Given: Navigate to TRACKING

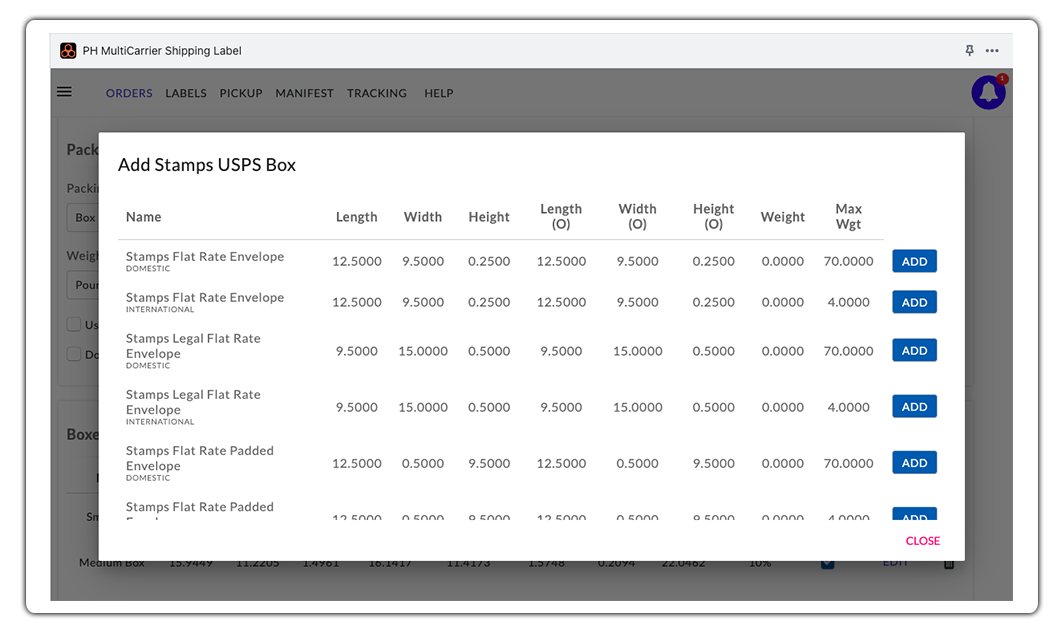Looking at the screenshot, I should [377, 93].
